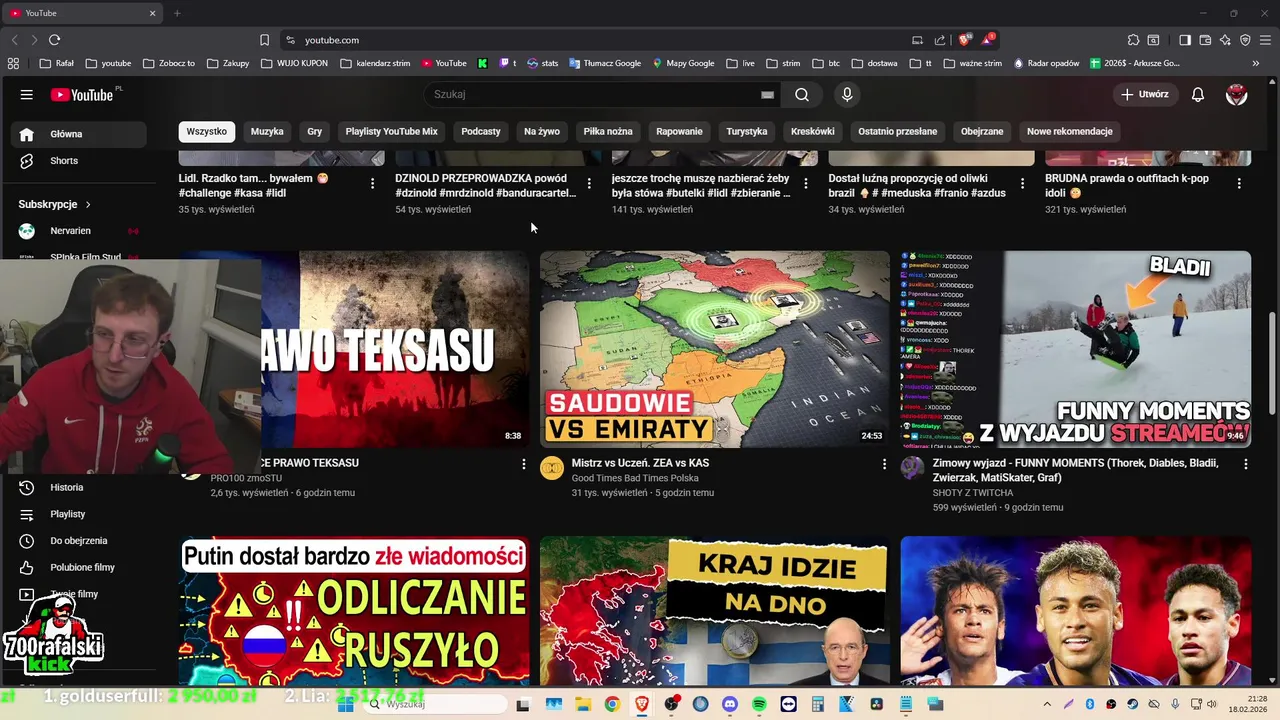Open the browser extensions puzzle icon
The image size is (1280, 720).
[1133, 40]
